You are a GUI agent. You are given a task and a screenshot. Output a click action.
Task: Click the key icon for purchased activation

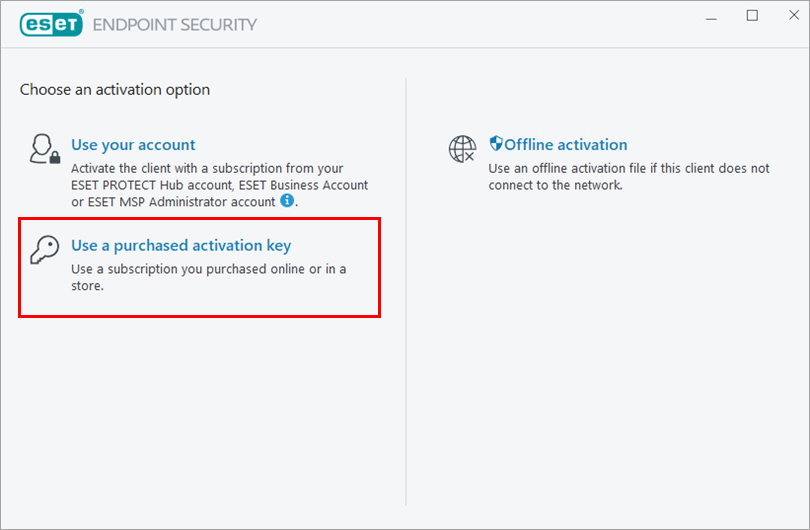pyautogui.click(x=44, y=250)
